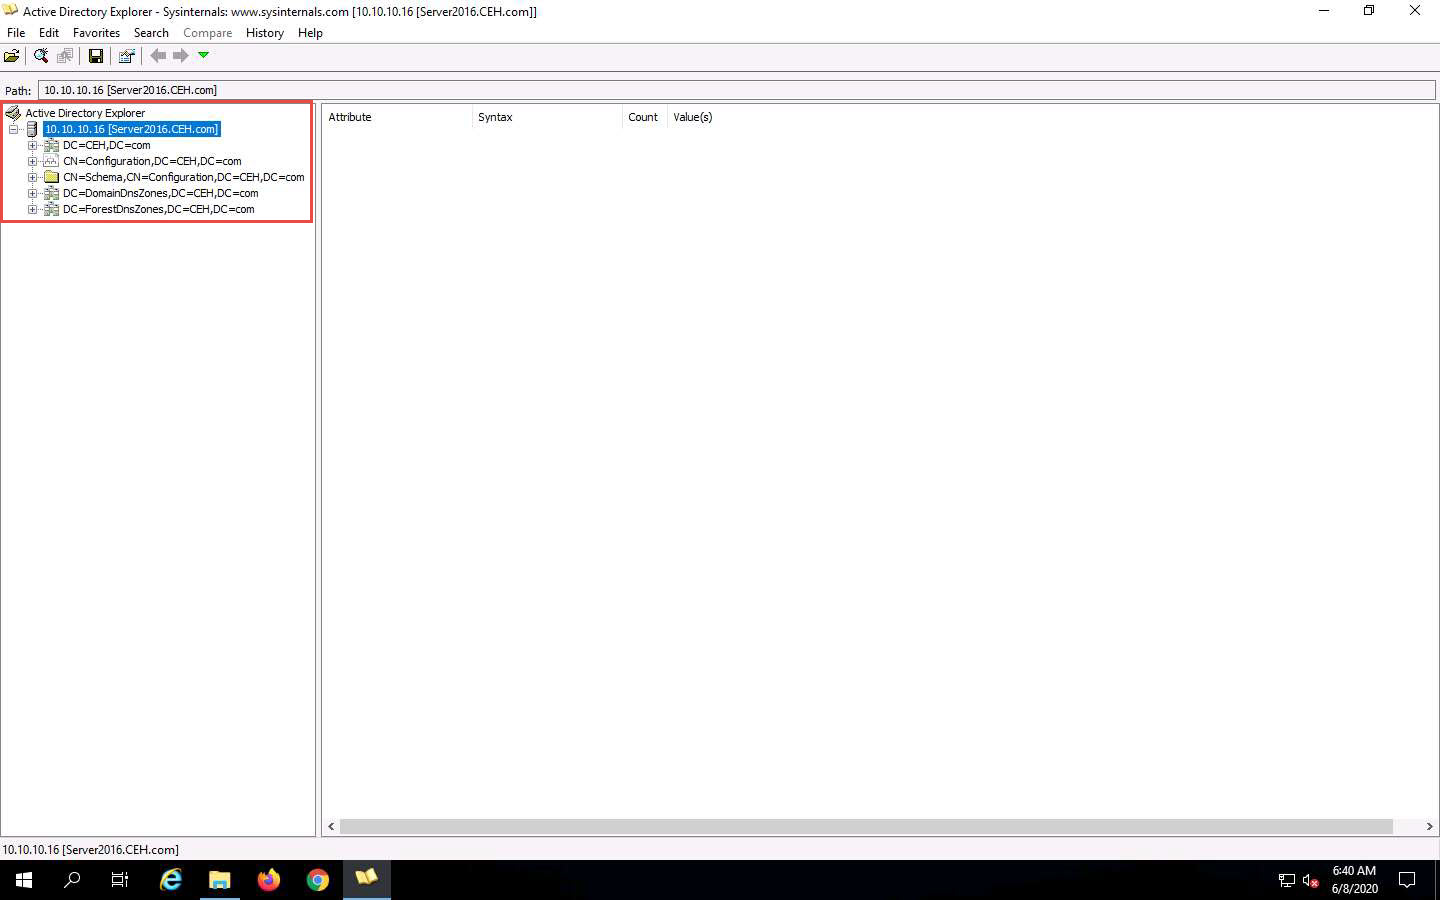Screen dimensions: 1440x900
Task: Click the muted volume tray icon
Action: pyautogui.click(x=1311, y=881)
